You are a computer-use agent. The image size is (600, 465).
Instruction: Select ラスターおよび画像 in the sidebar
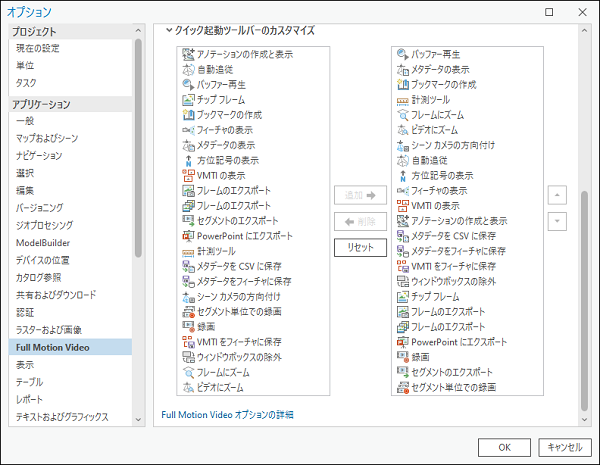coord(70,330)
